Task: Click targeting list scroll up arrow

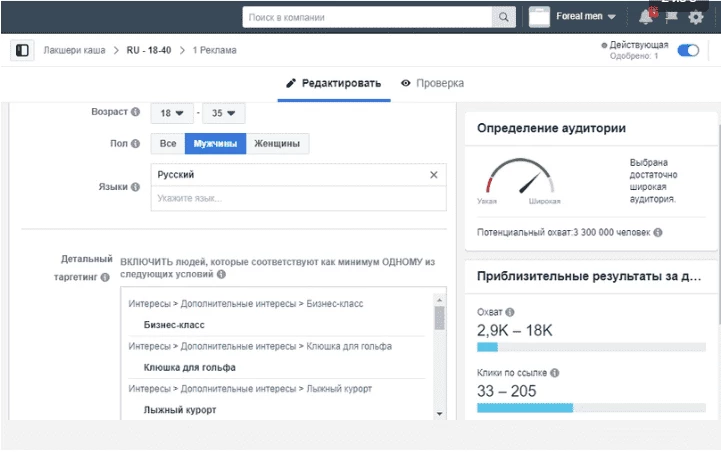Action: click(440, 300)
